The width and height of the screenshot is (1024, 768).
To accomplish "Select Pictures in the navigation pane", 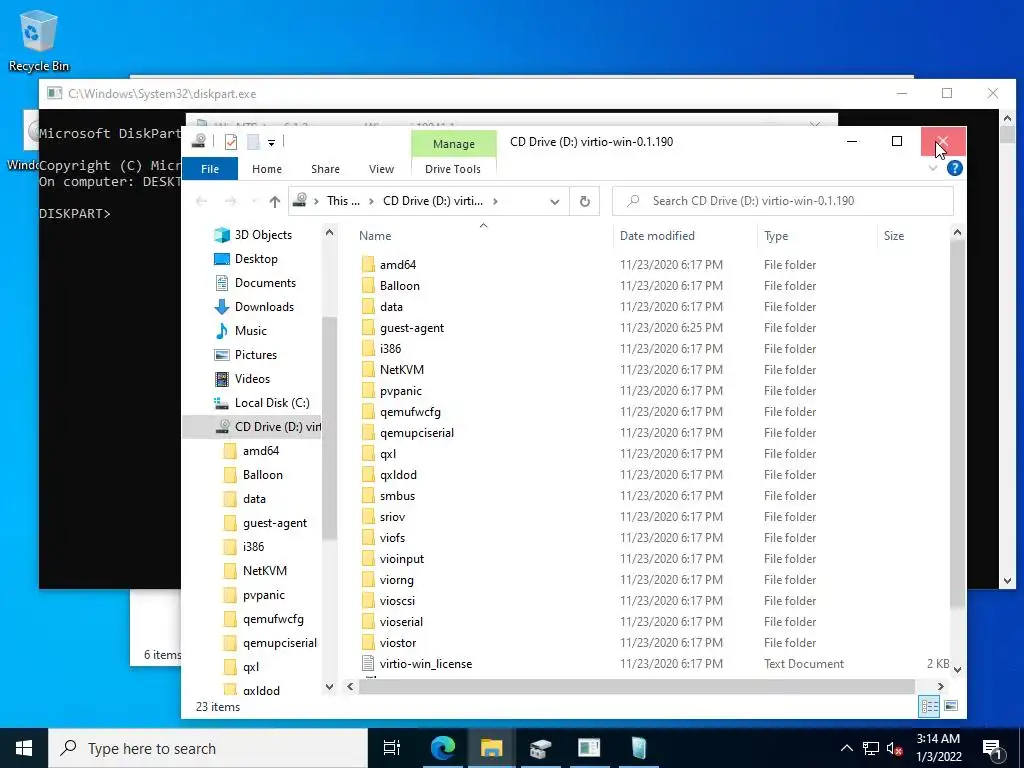I will point(246,355).
